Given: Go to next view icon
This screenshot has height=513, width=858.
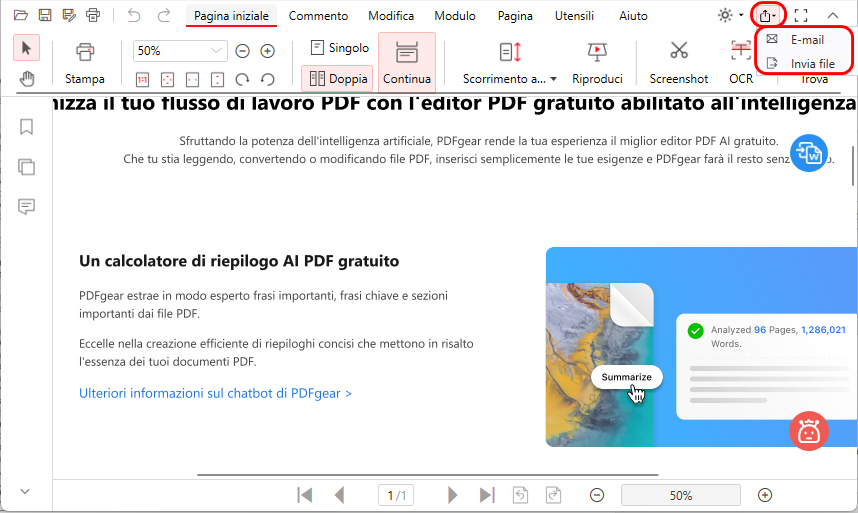Looking at the screenshot, I should pyautogui.click(x=554, y=495).
